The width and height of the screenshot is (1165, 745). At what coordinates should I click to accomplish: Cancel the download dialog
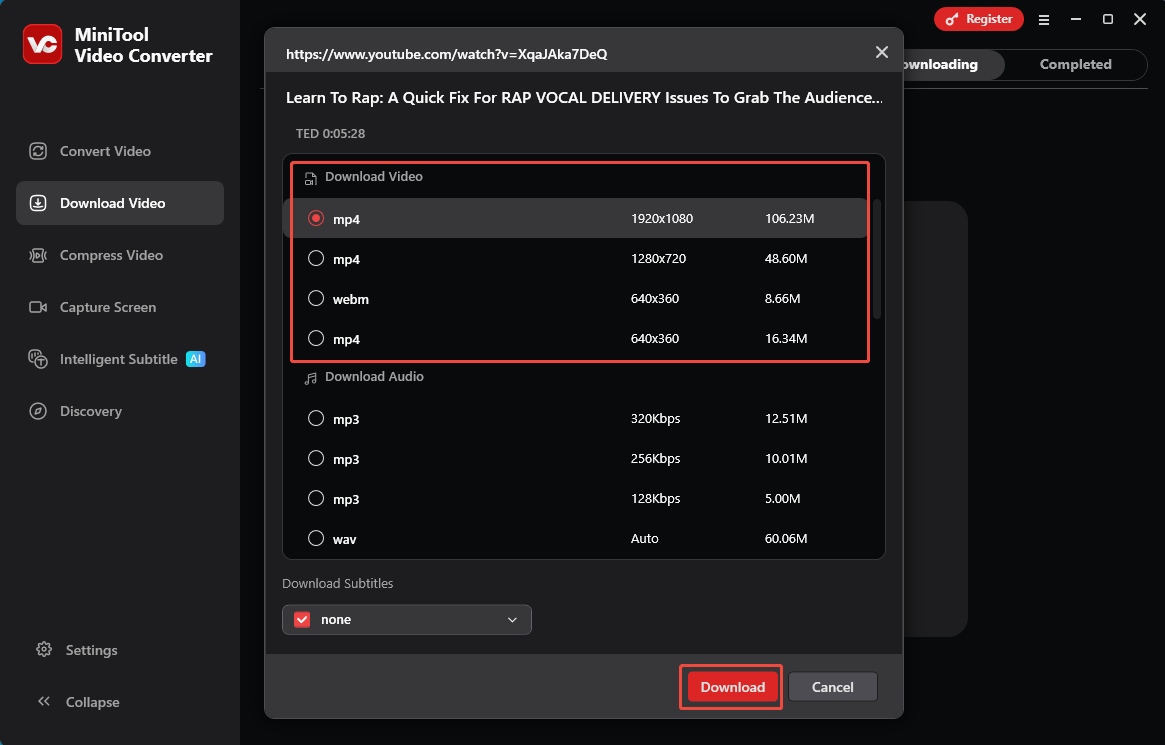coord(832,687)
